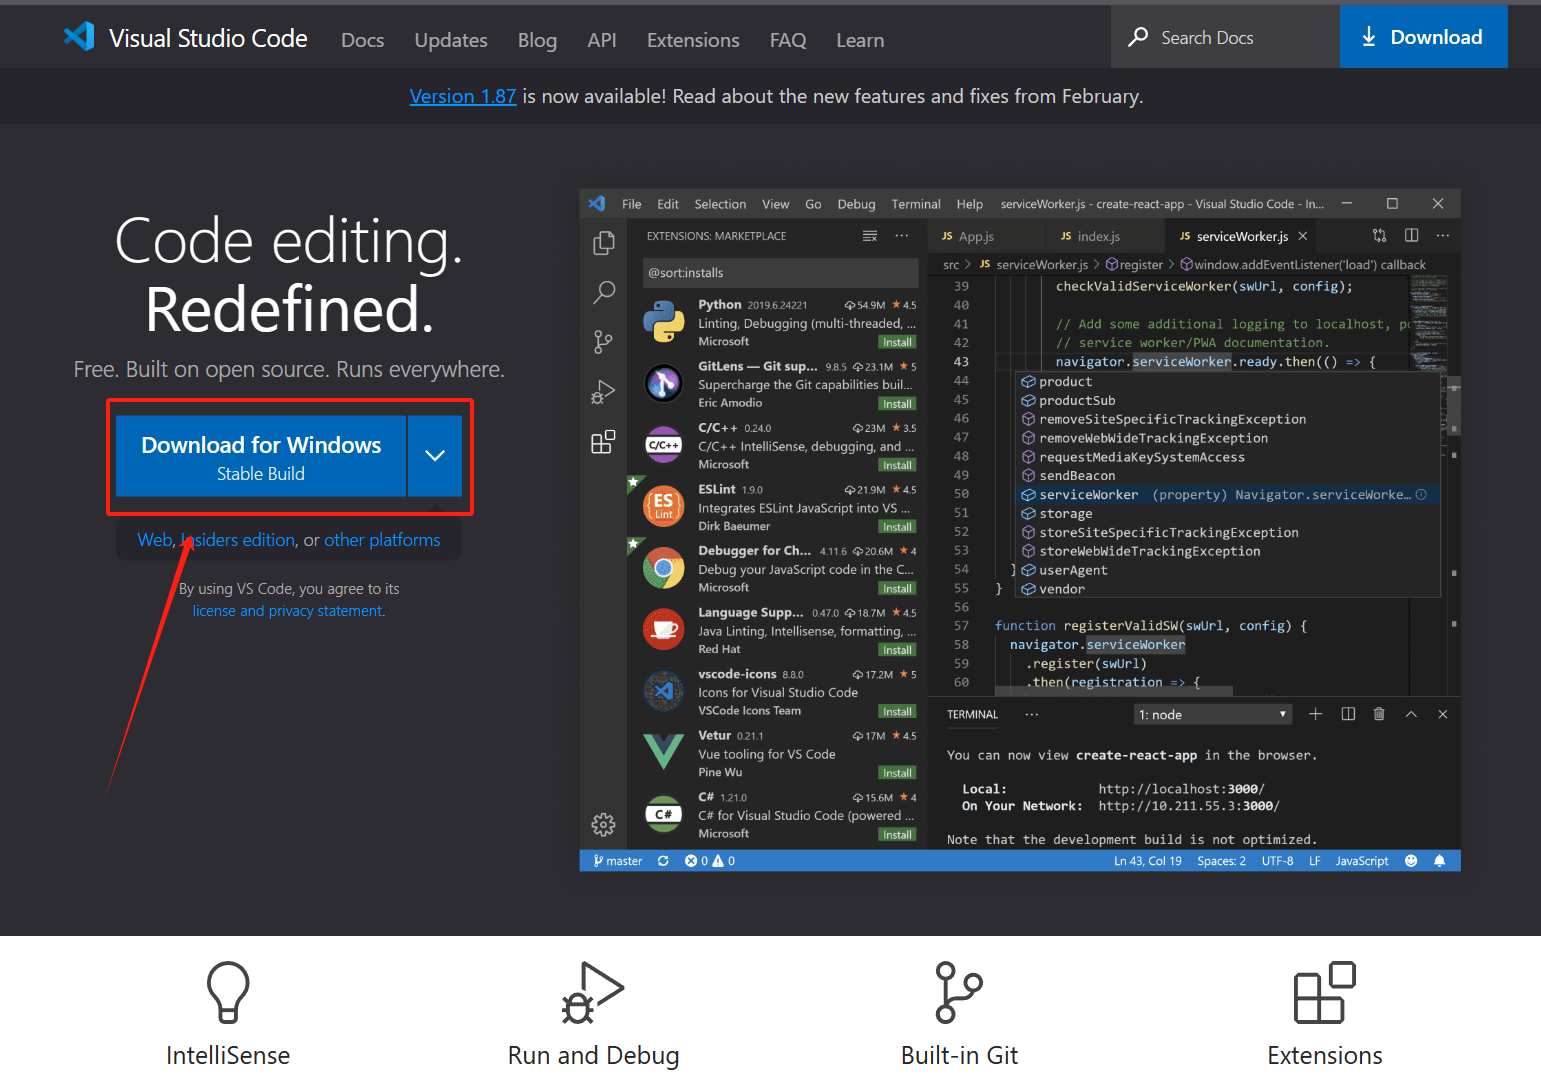This screenshot has width=1541, height=1083.
Task: Open extensions panel more actions ellipsis
Action: pos(902,236)
